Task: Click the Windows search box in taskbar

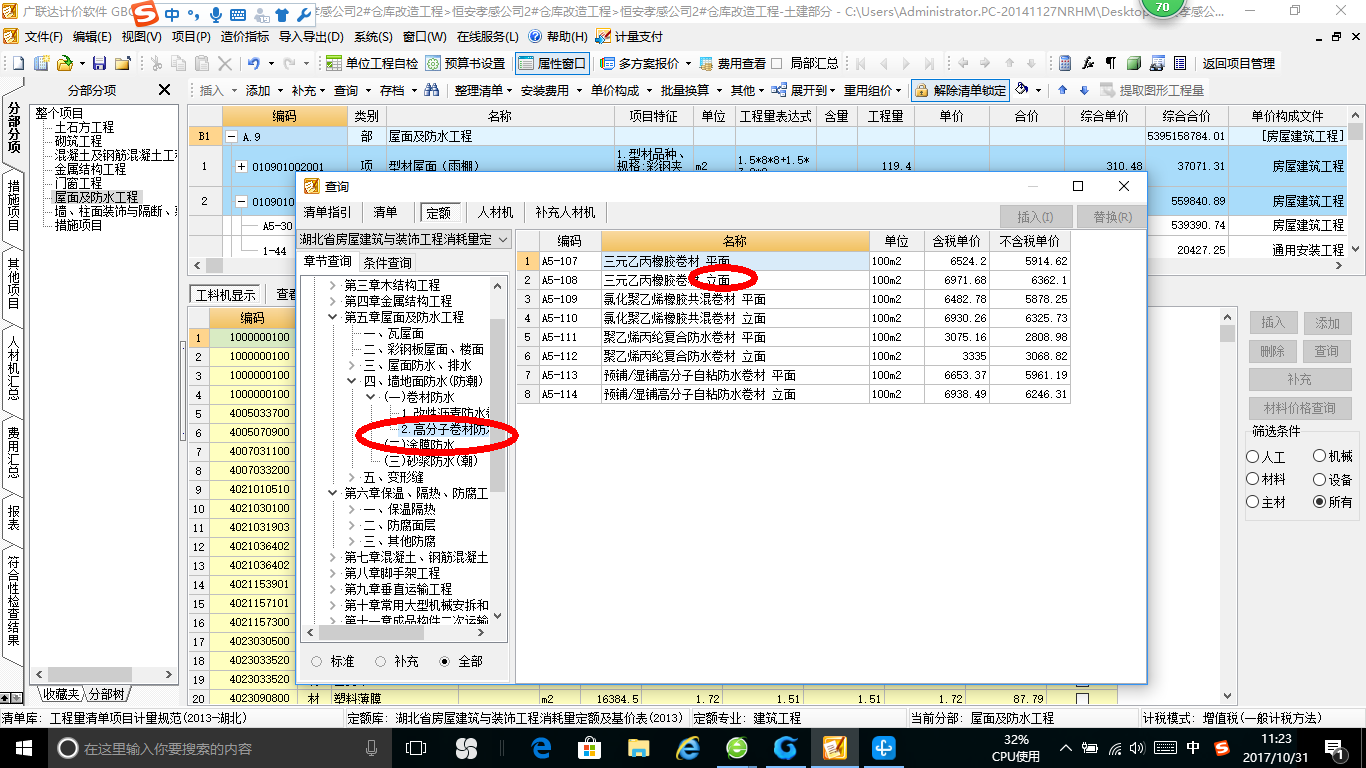Action: tap(218, 748)
